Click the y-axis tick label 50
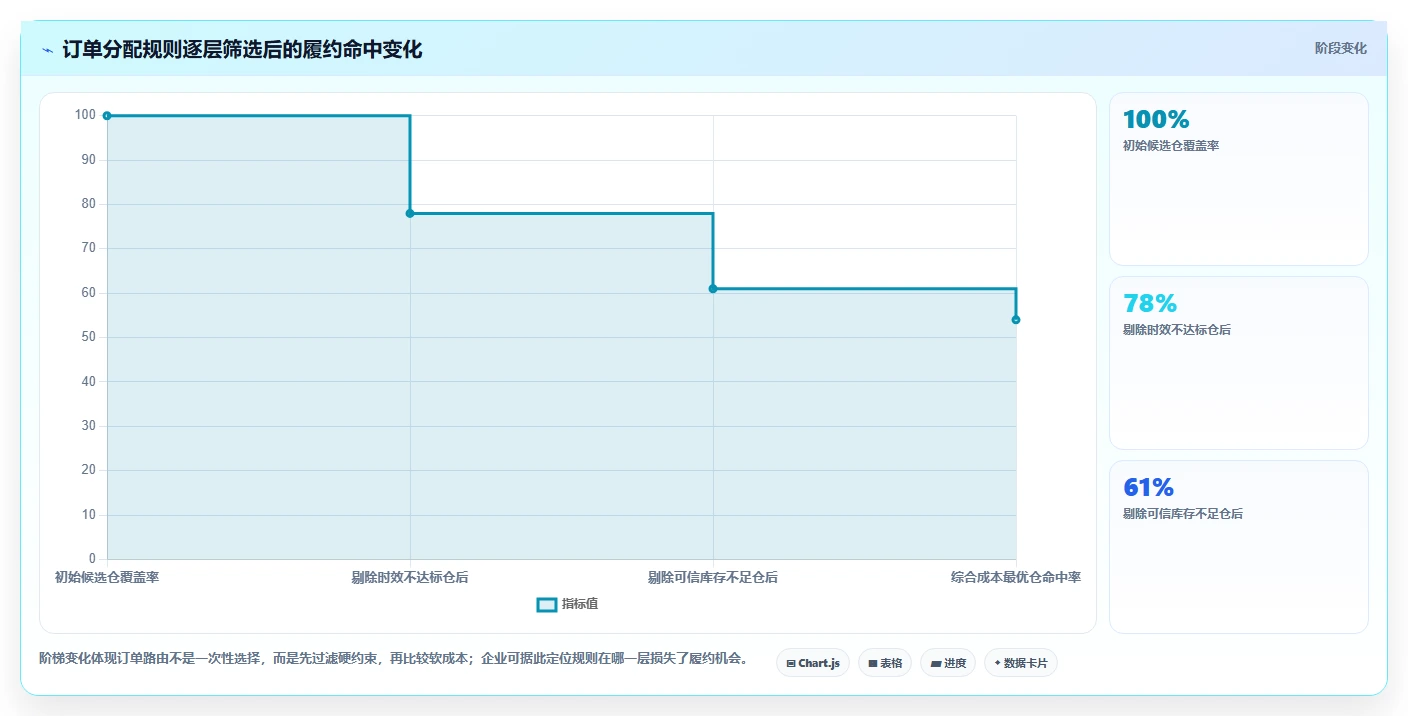The width and height of the screenshot is (1408, 716). [89, 337]
